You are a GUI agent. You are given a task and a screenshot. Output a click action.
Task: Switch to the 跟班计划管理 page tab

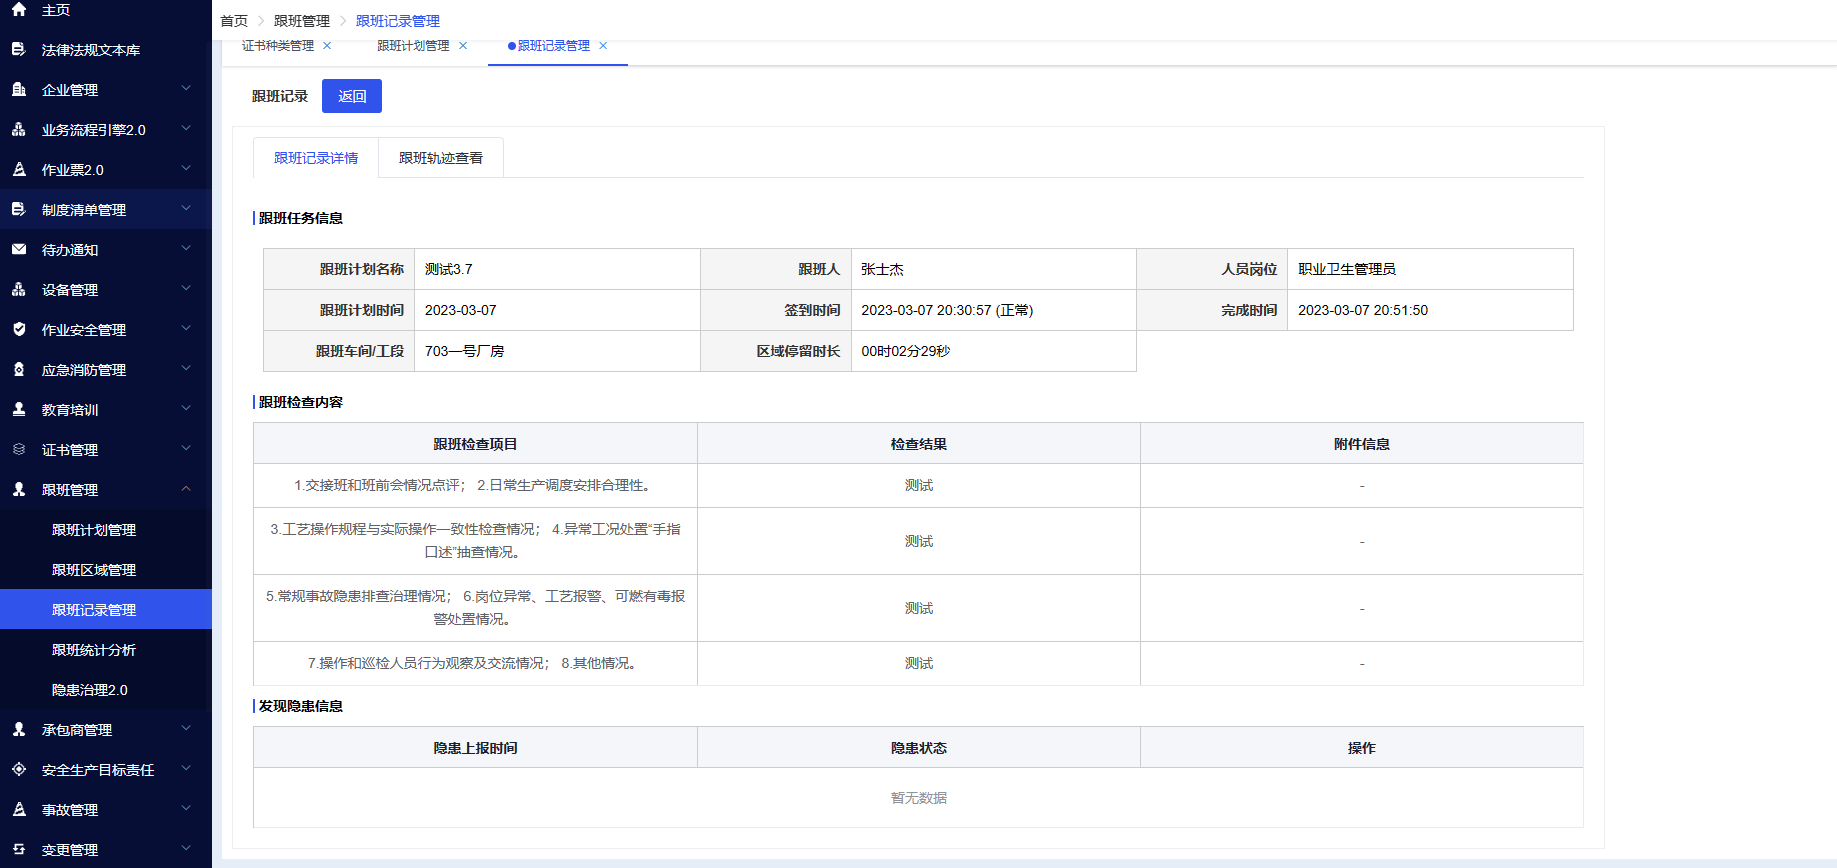(x=413, y=45)
